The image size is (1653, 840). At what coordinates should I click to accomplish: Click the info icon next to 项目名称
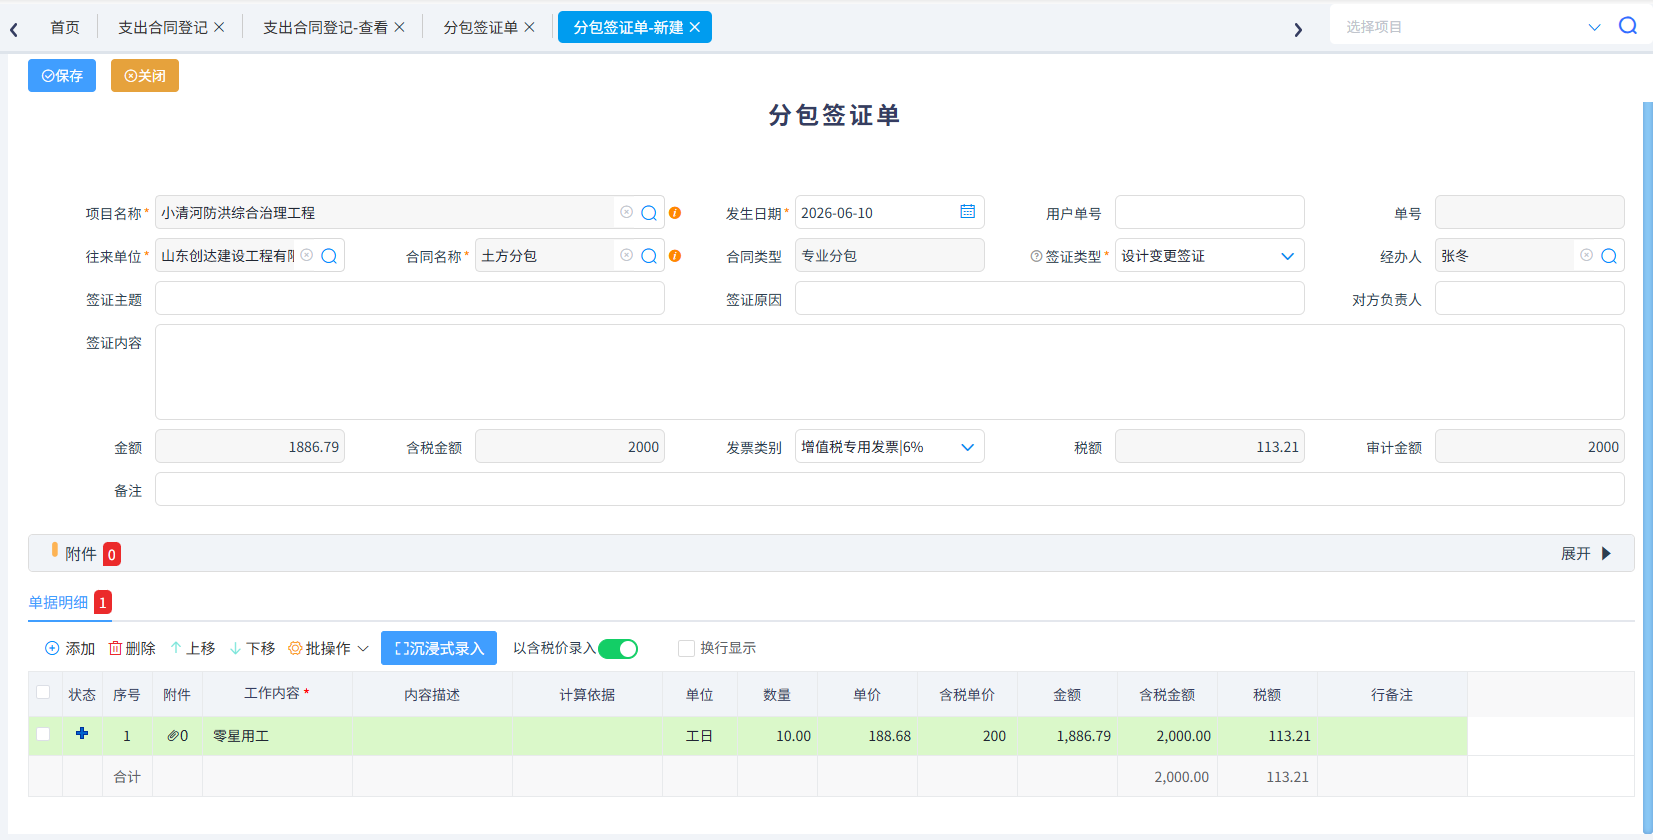[x=675, y=213]
